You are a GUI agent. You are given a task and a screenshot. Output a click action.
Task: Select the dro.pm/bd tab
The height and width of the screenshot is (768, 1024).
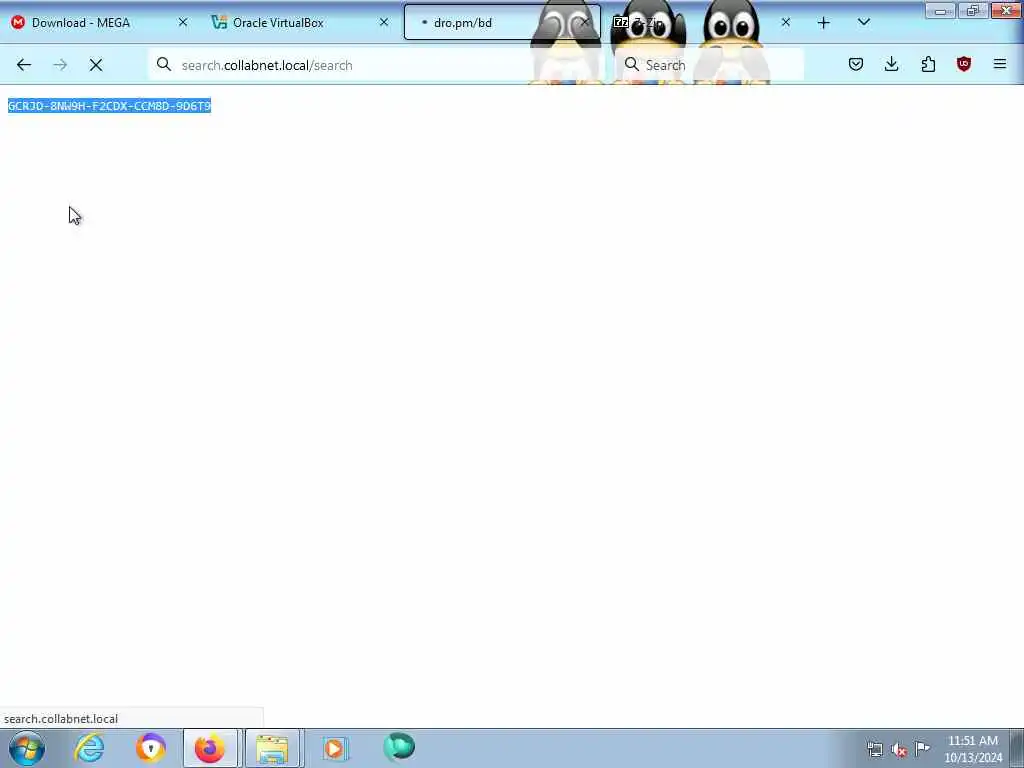[502, 23]
